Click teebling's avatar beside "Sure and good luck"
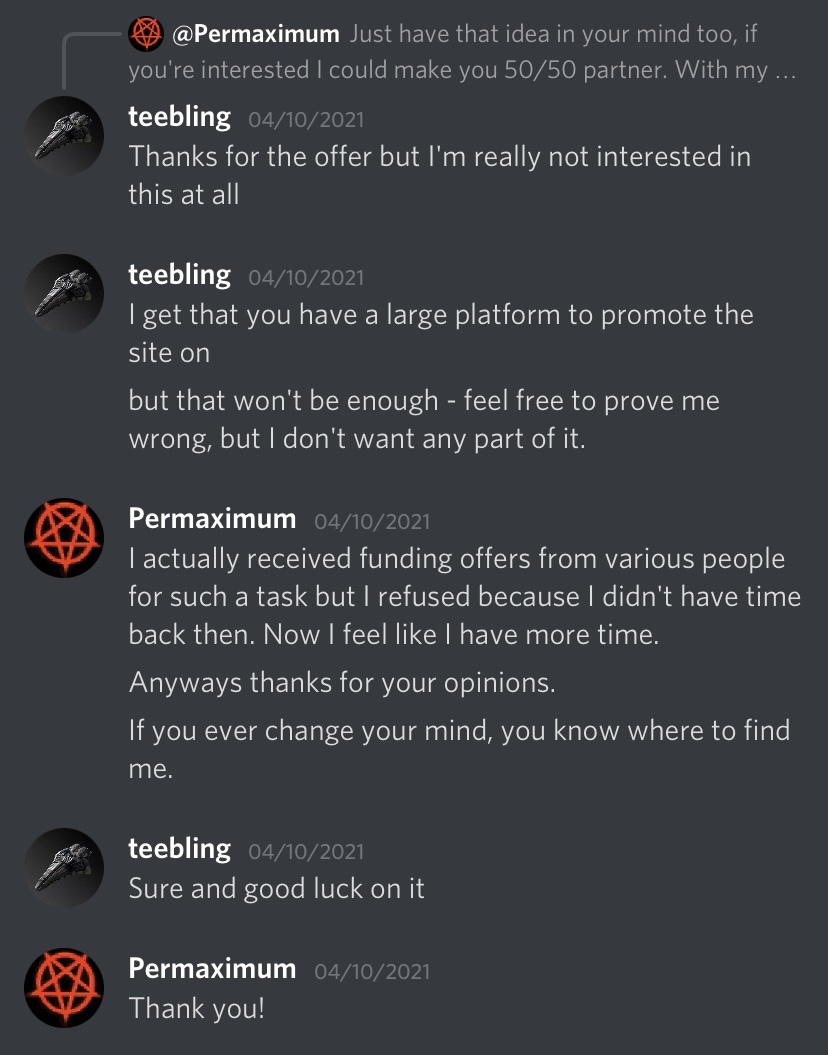This screenshot has width=828, height=1055. tap(64, 868)
